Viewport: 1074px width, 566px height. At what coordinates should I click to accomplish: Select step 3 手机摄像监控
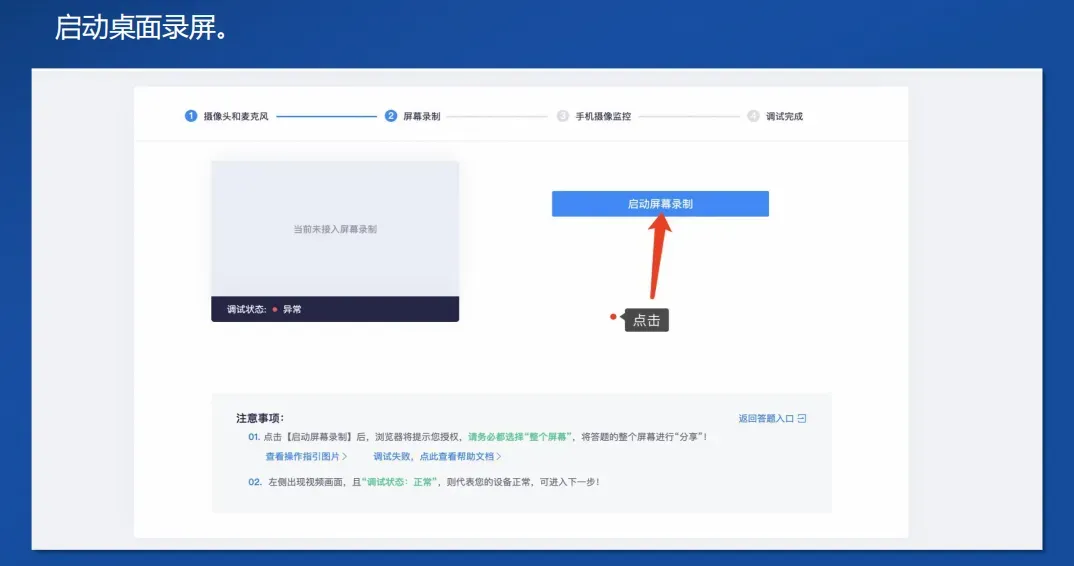pos(594,116)
